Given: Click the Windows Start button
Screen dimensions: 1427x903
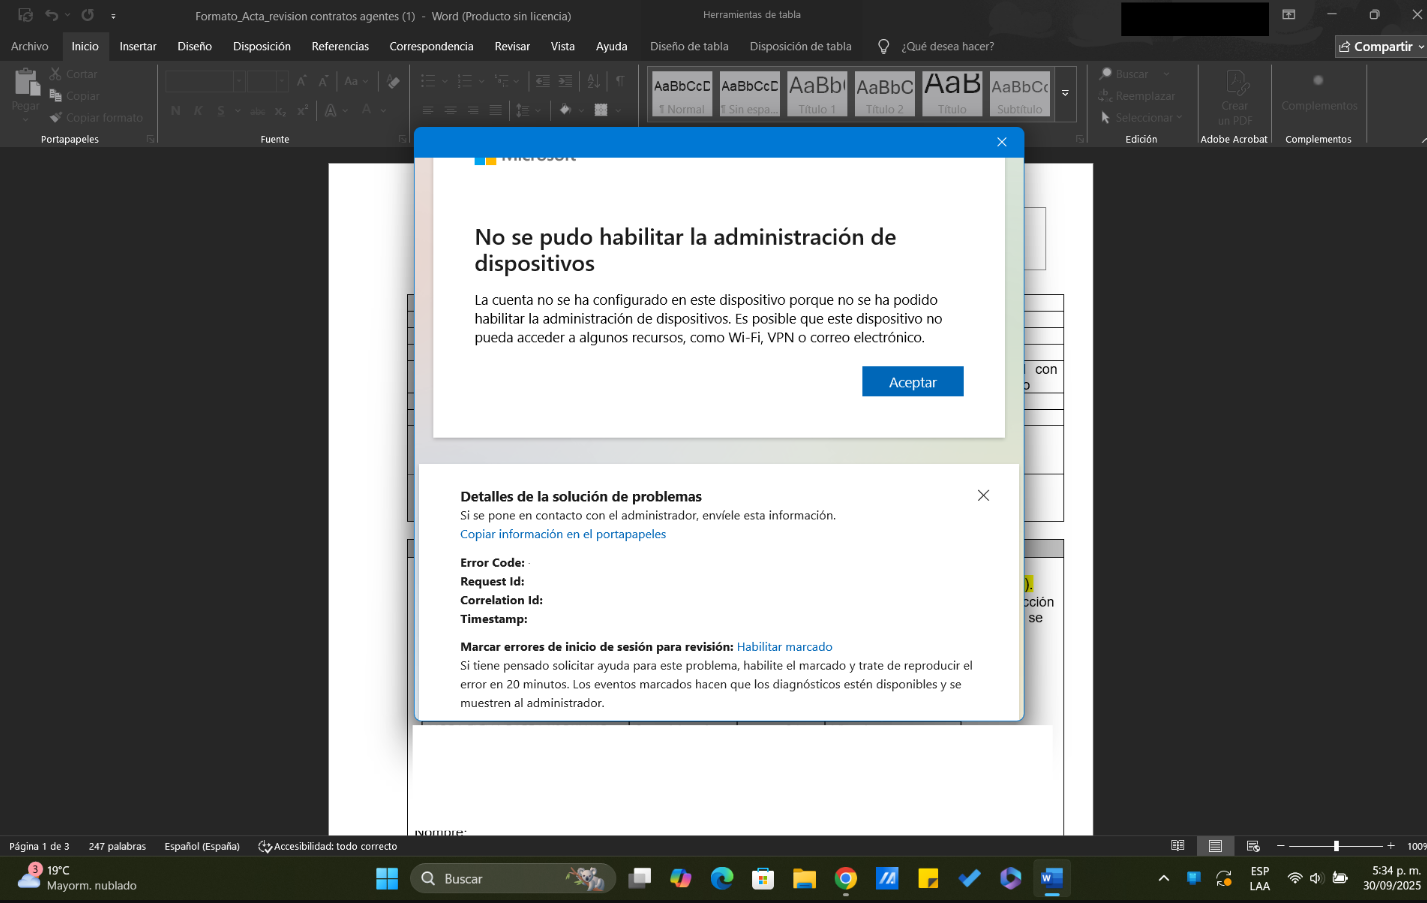Looking at the screenshot, I should coord(387,878).
